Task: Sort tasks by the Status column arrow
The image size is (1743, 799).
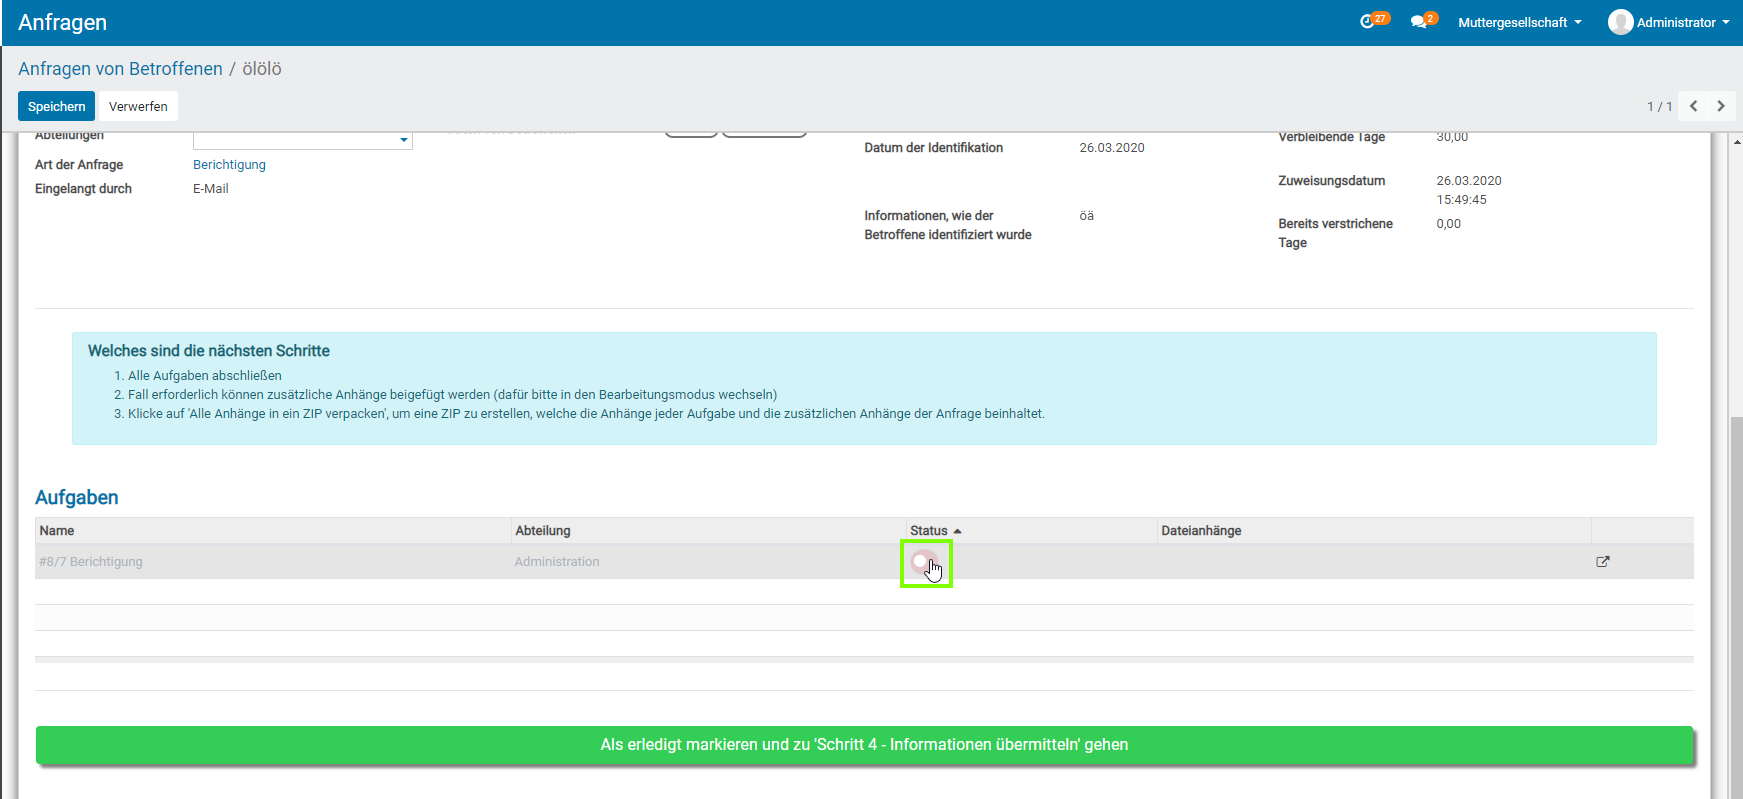Action: click(x=957, y=531)
